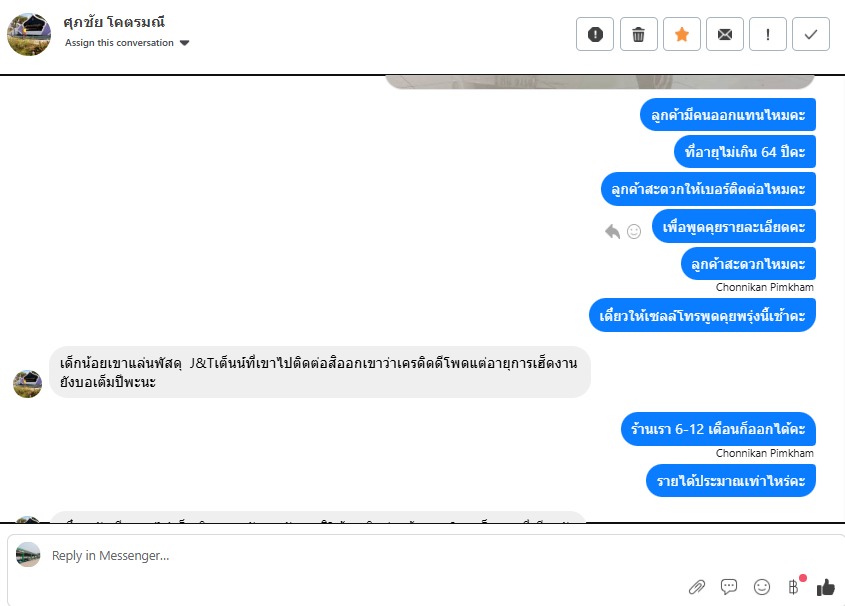This screenshot has width=845, height=606.
Task: Flag conversation as priority with exclamation icon
Action: [x=767, y=34]
